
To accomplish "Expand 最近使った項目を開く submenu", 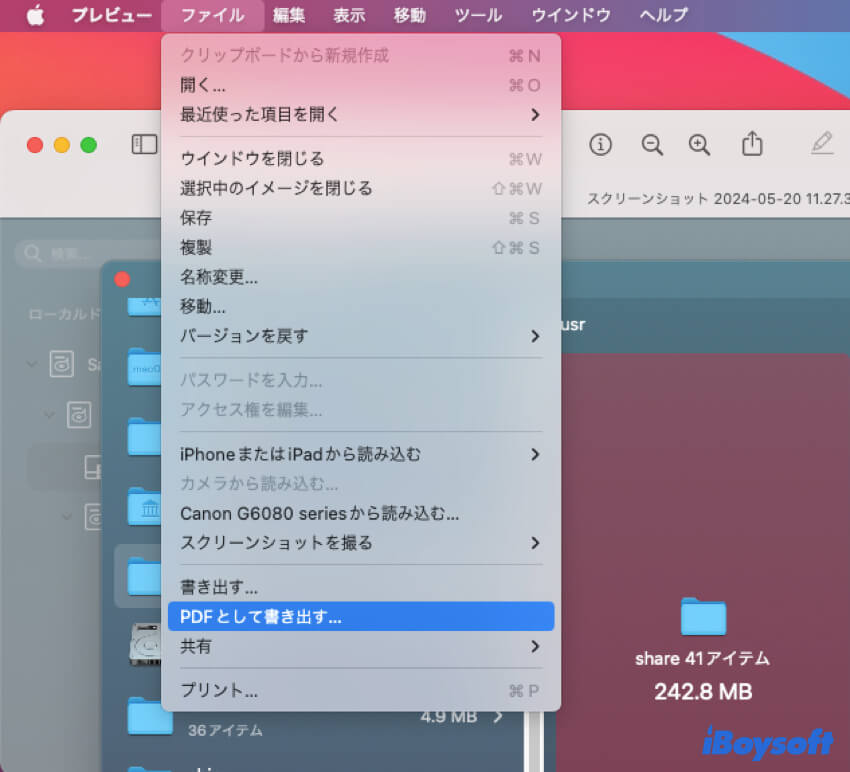I will coord(361,114).
